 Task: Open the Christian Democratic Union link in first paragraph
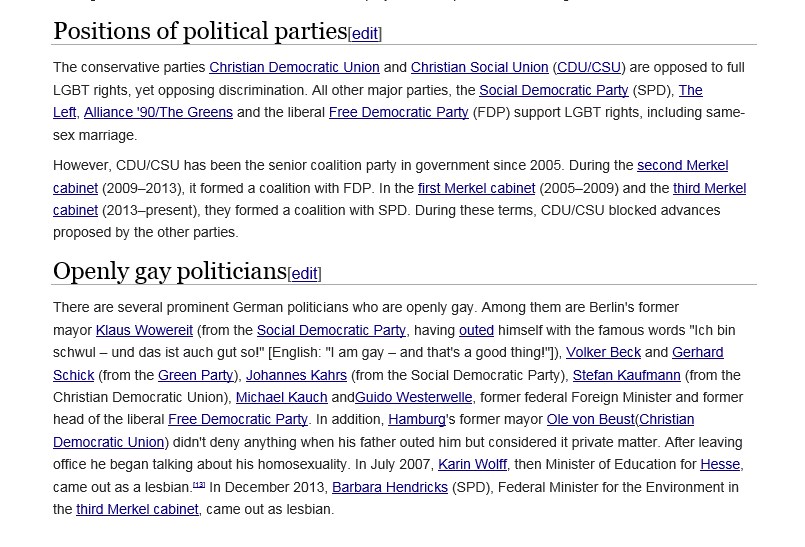(294, 67)
